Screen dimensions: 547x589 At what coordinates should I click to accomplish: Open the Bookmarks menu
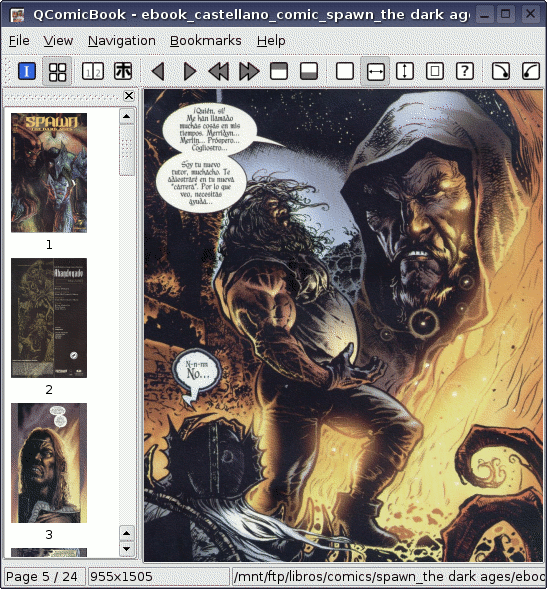(206, 41)
